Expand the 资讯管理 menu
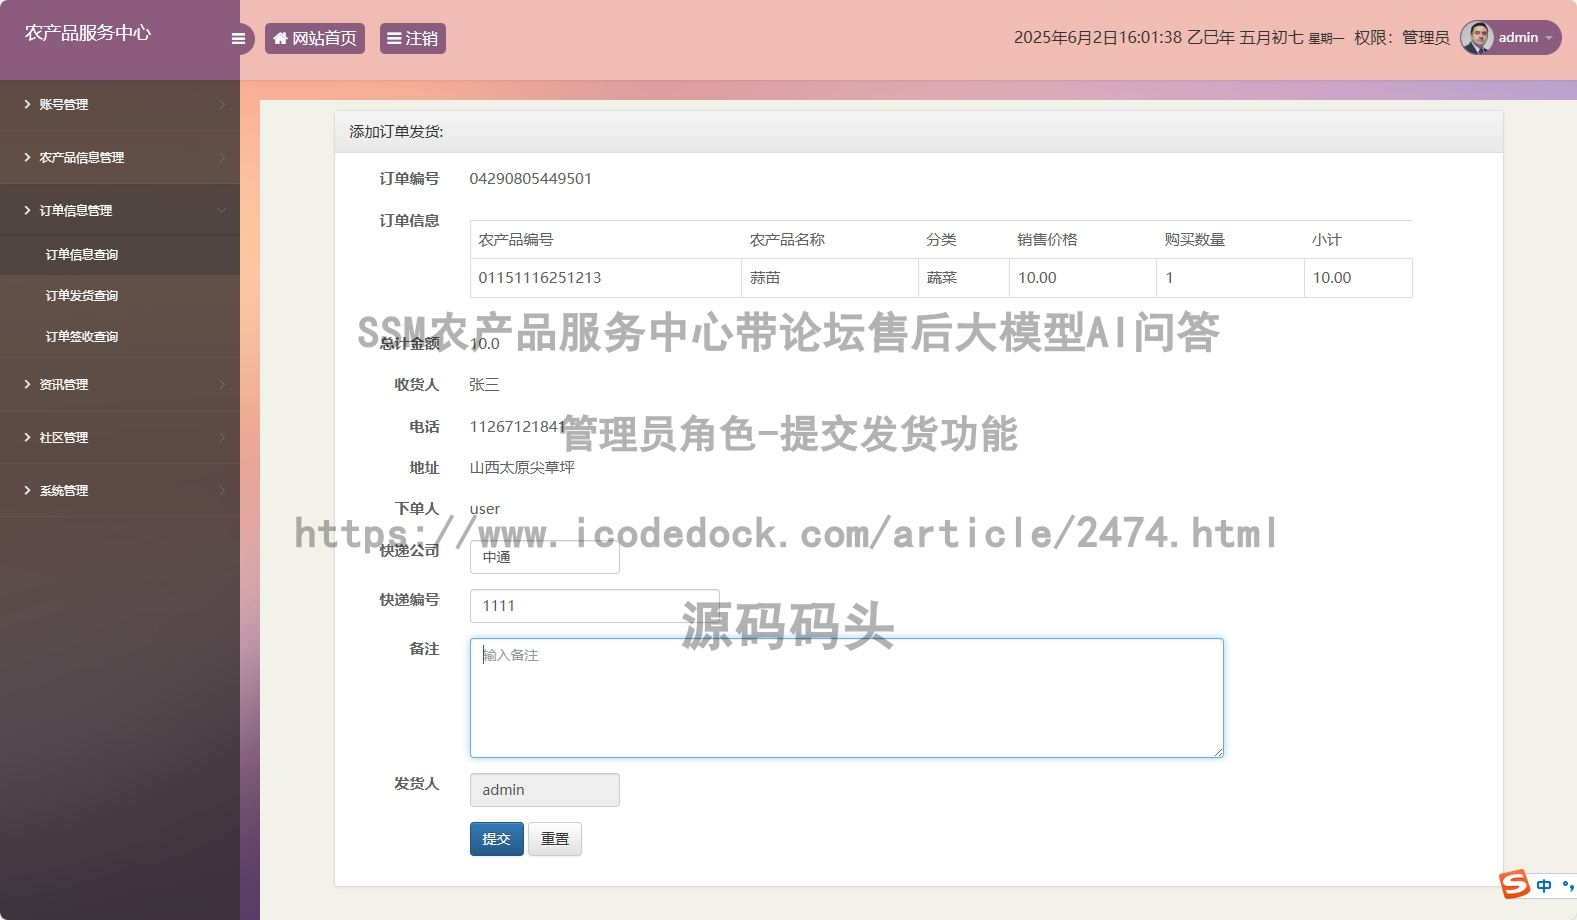The image size is (1577, 920). tap(120, 384)
